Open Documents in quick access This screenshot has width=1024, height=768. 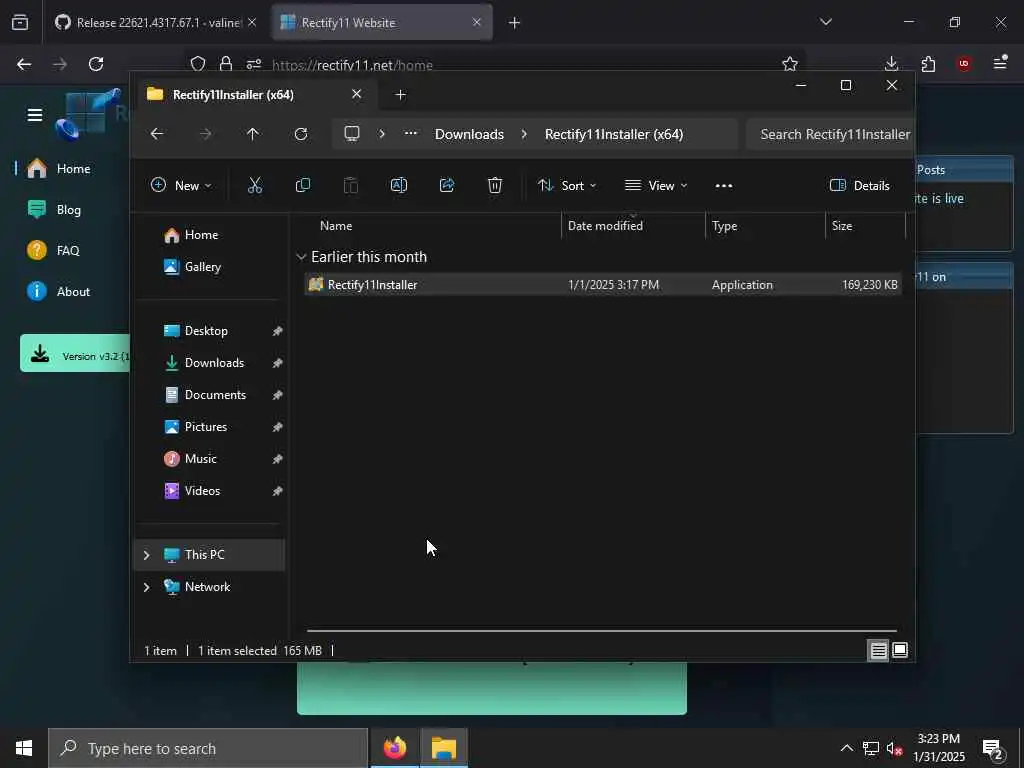[210, 395]
